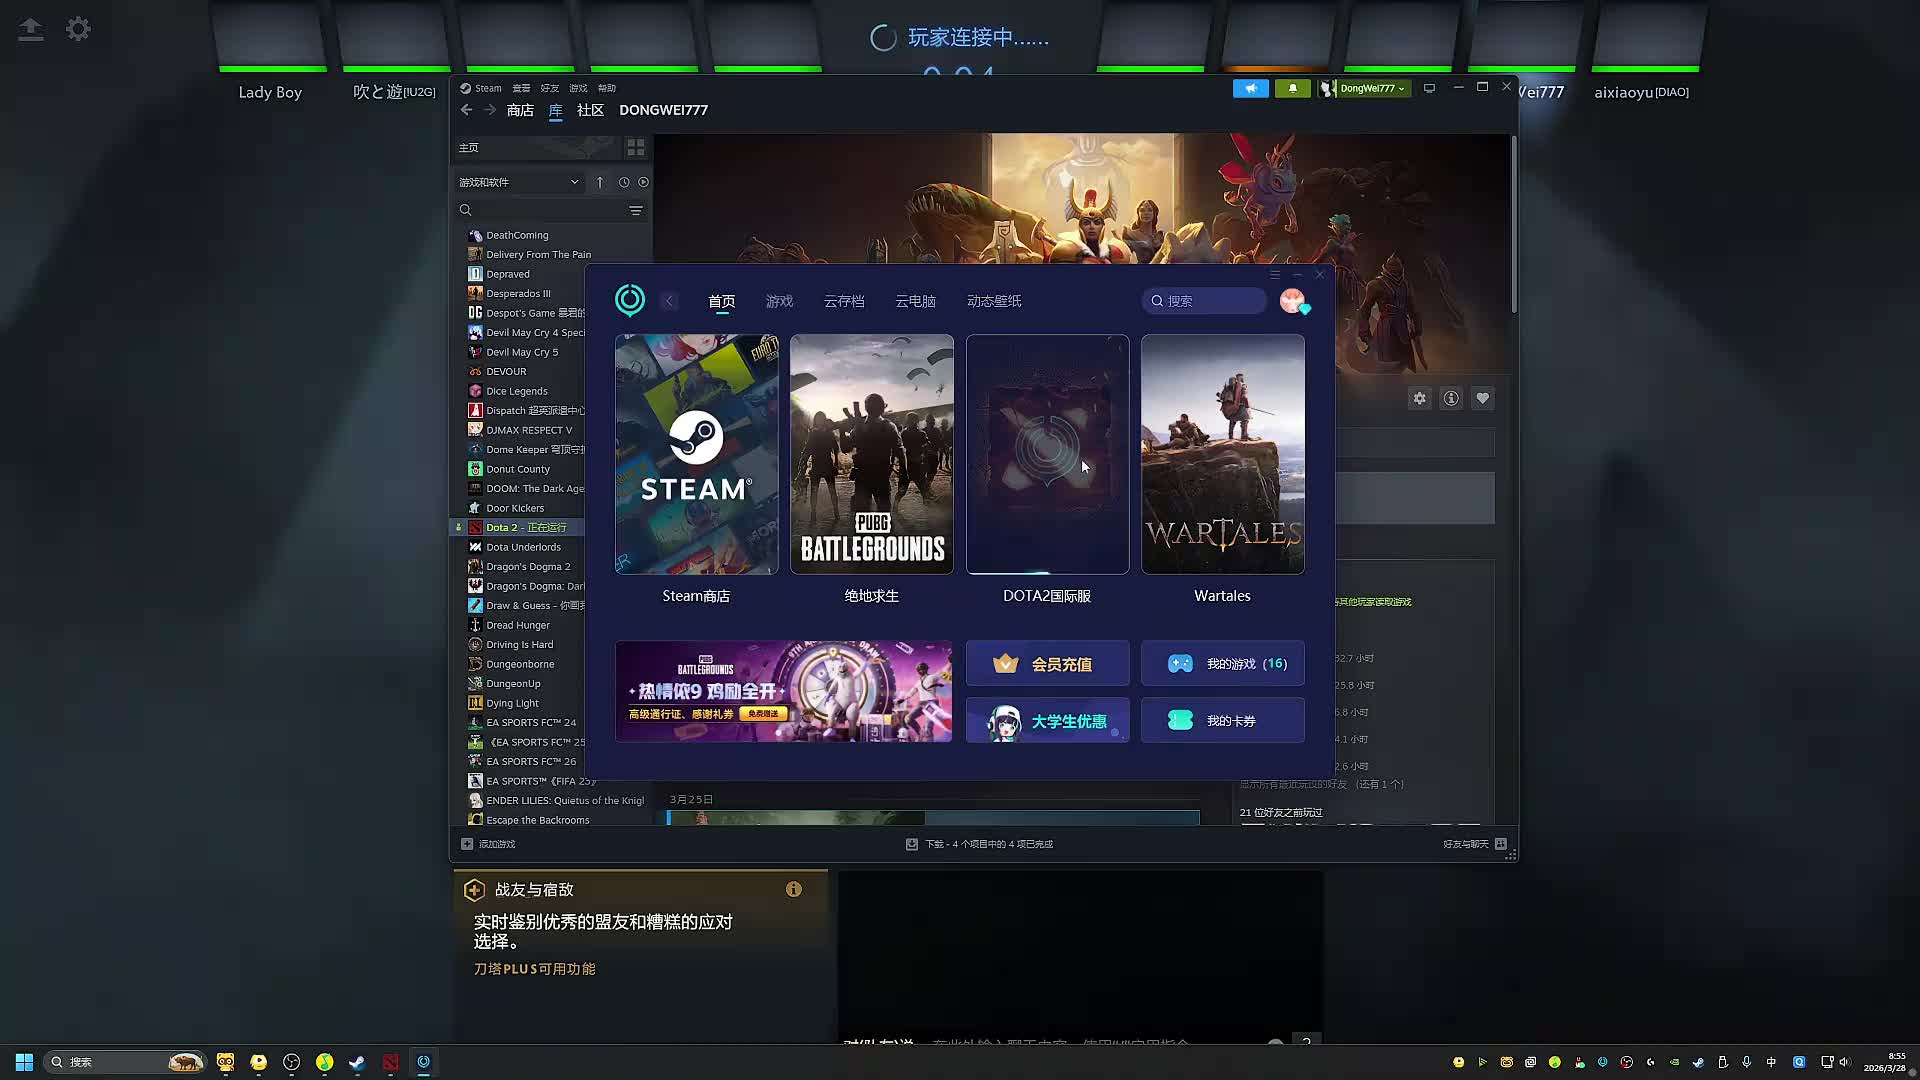Open 社区 tab in Steam navigation

tap(590, 110)
